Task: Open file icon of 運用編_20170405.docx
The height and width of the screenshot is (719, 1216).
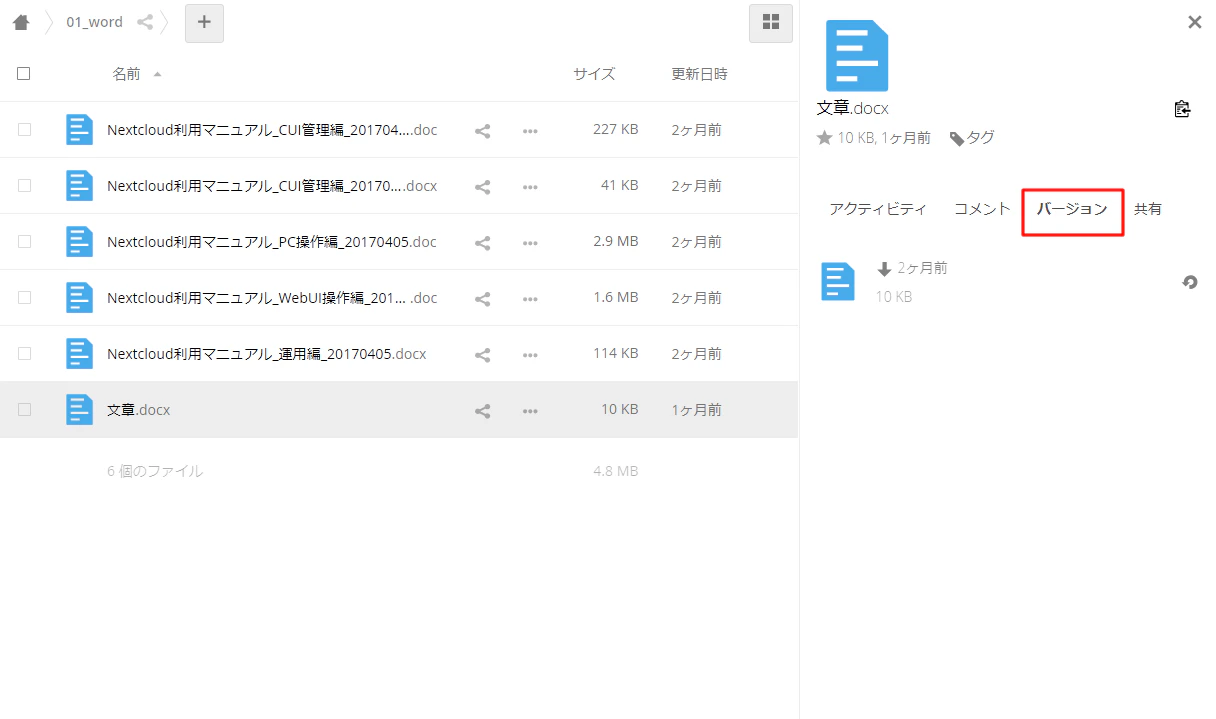Action: tap(79, 354)
